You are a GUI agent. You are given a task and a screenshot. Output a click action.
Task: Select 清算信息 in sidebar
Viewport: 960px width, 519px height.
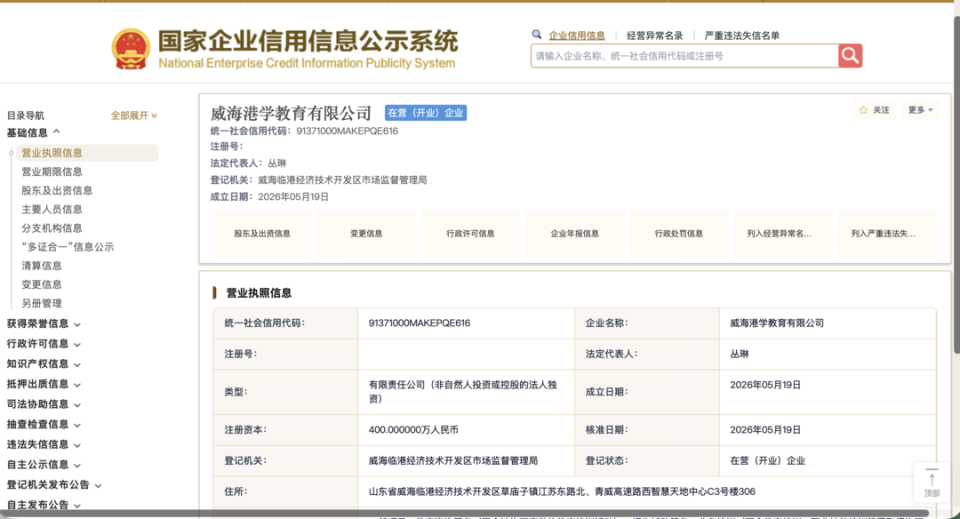point(41,266)
